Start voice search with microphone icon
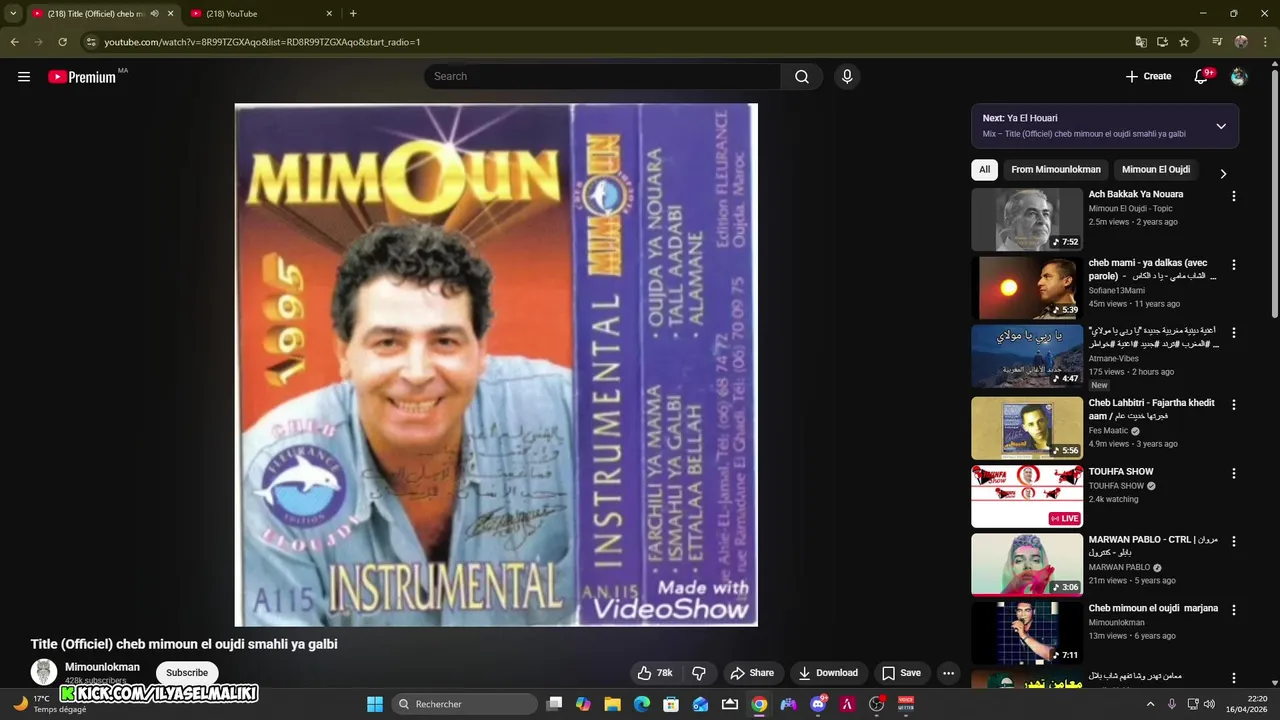The height and width of the screenshot is (720, 1280). tap(847, 76)
